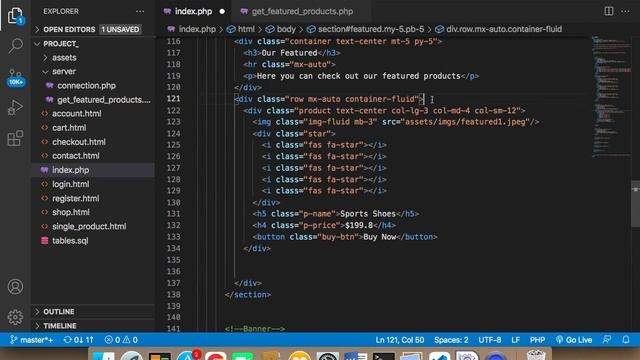Open notifications bell icon
The image size is (640, 360).
(626, 340)
